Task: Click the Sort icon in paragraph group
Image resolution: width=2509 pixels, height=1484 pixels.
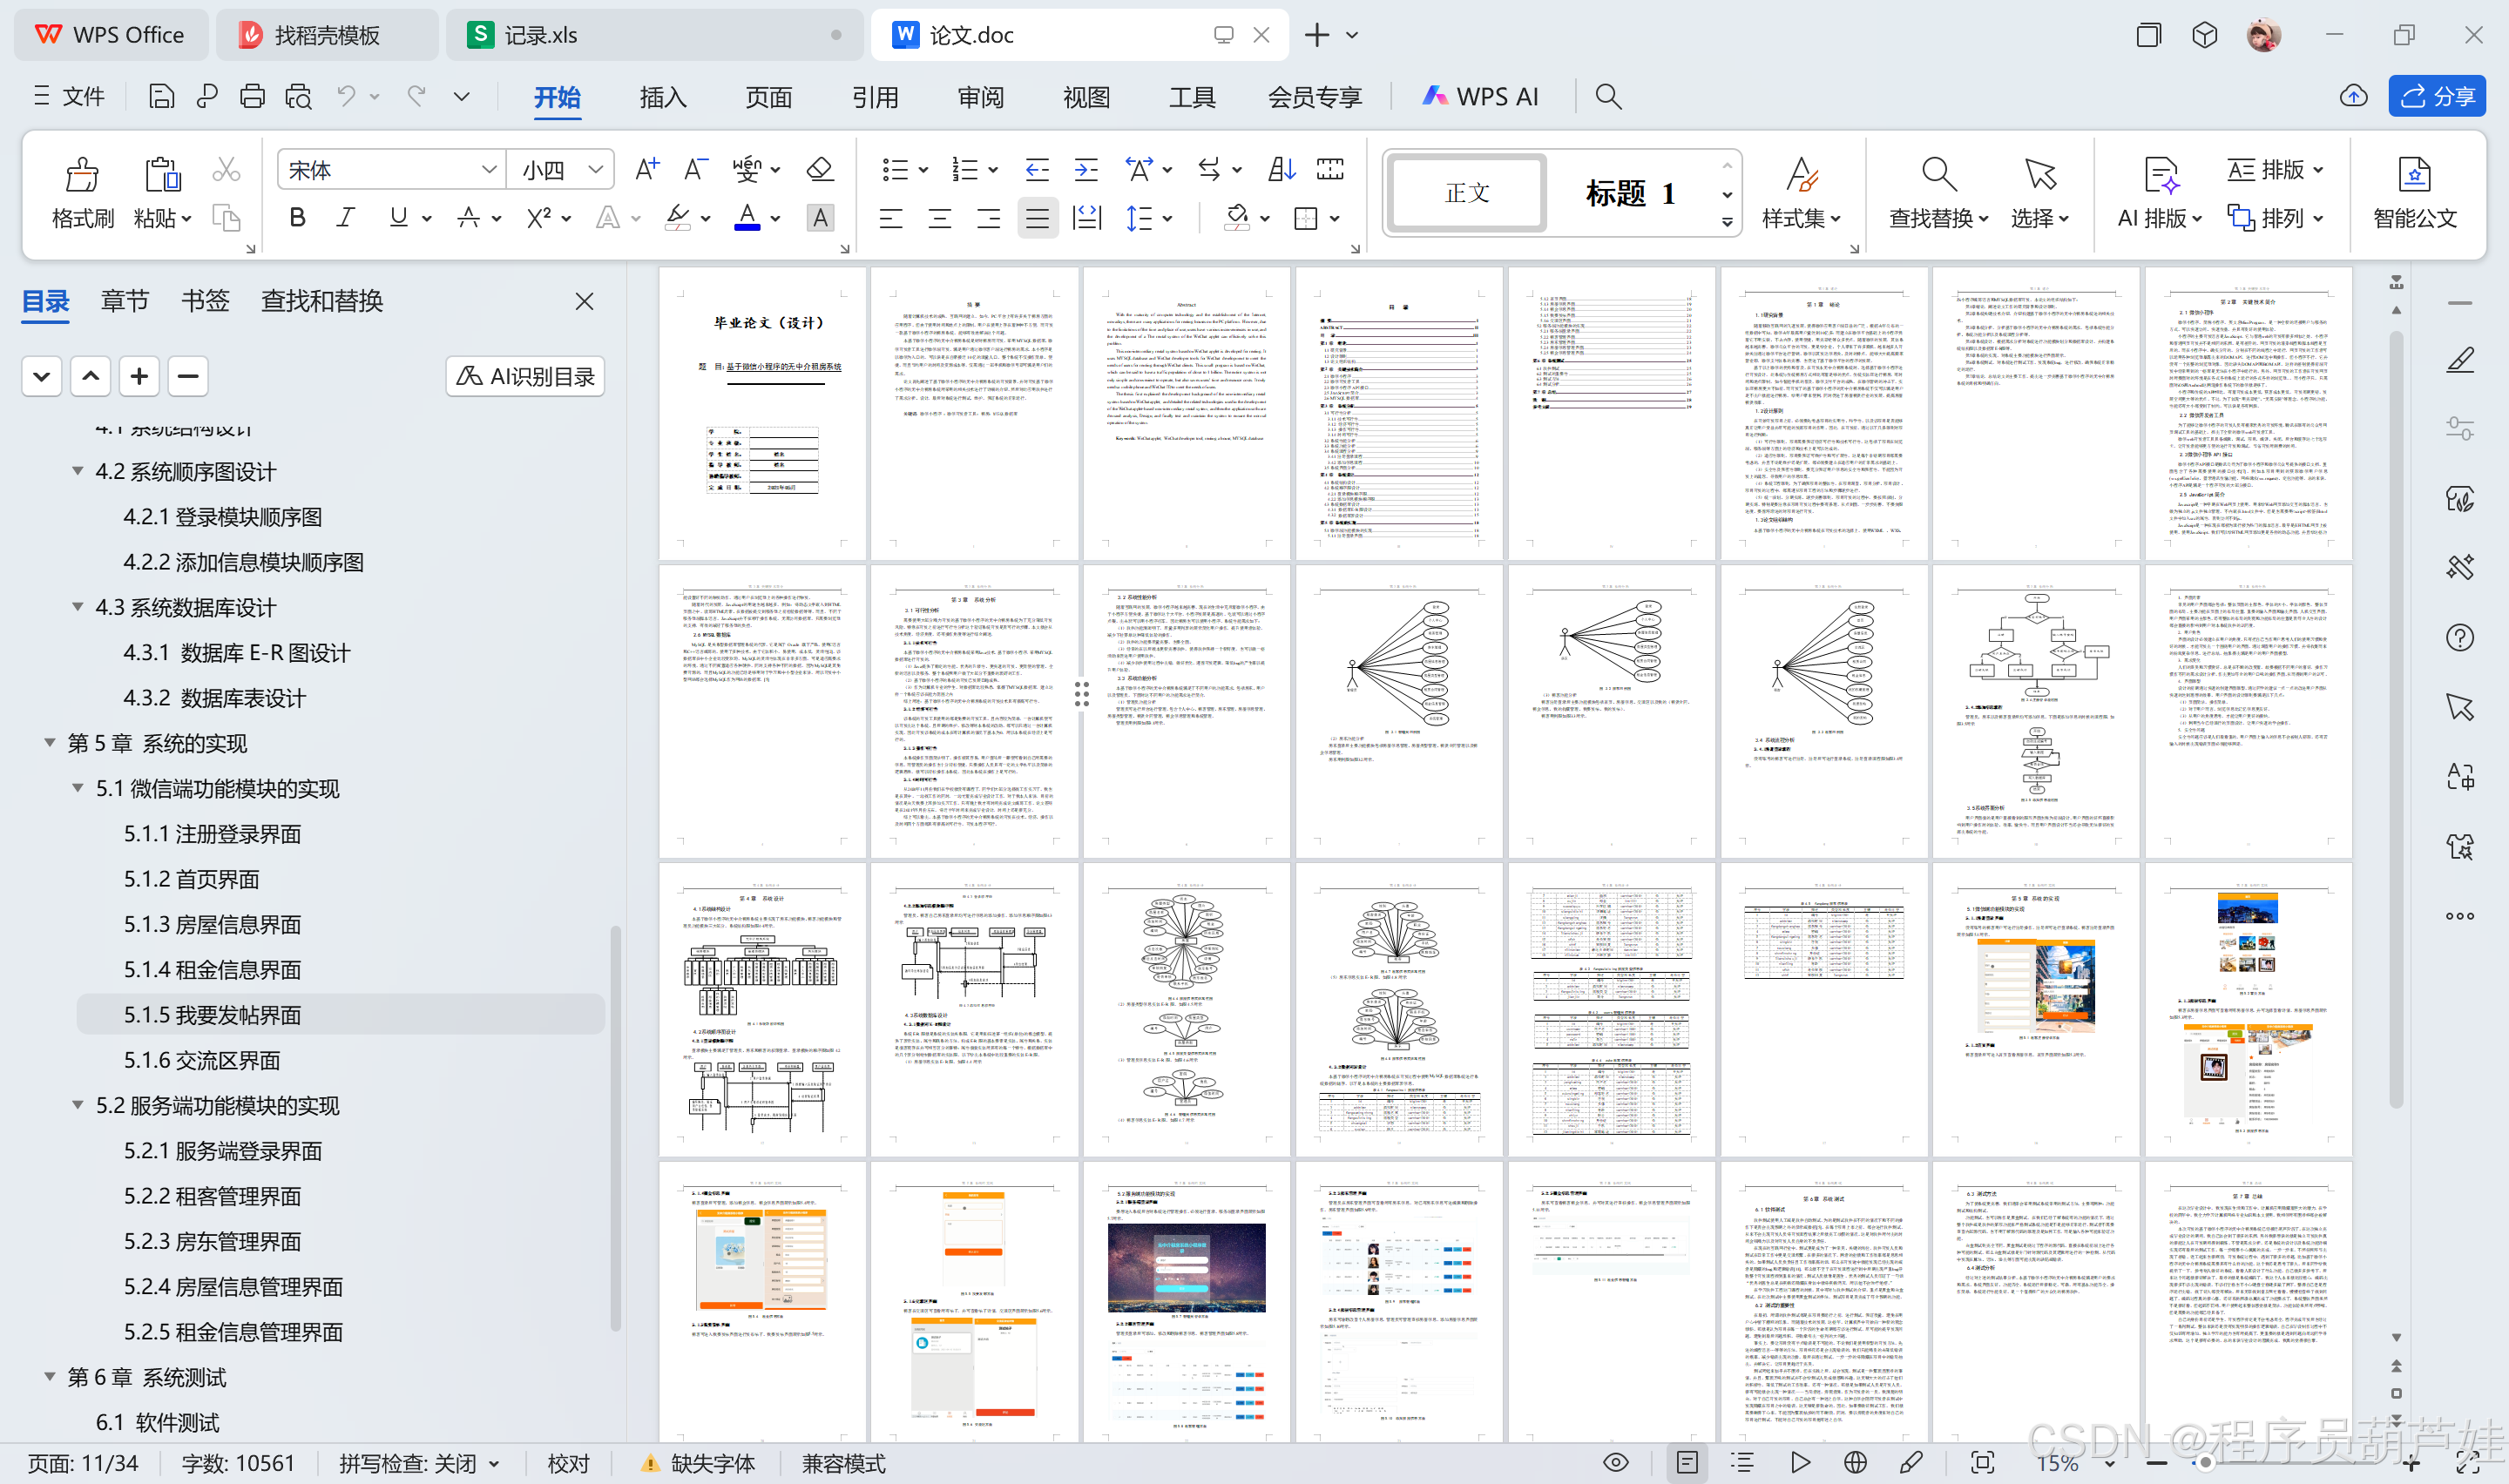Action: coord(1282,169)
